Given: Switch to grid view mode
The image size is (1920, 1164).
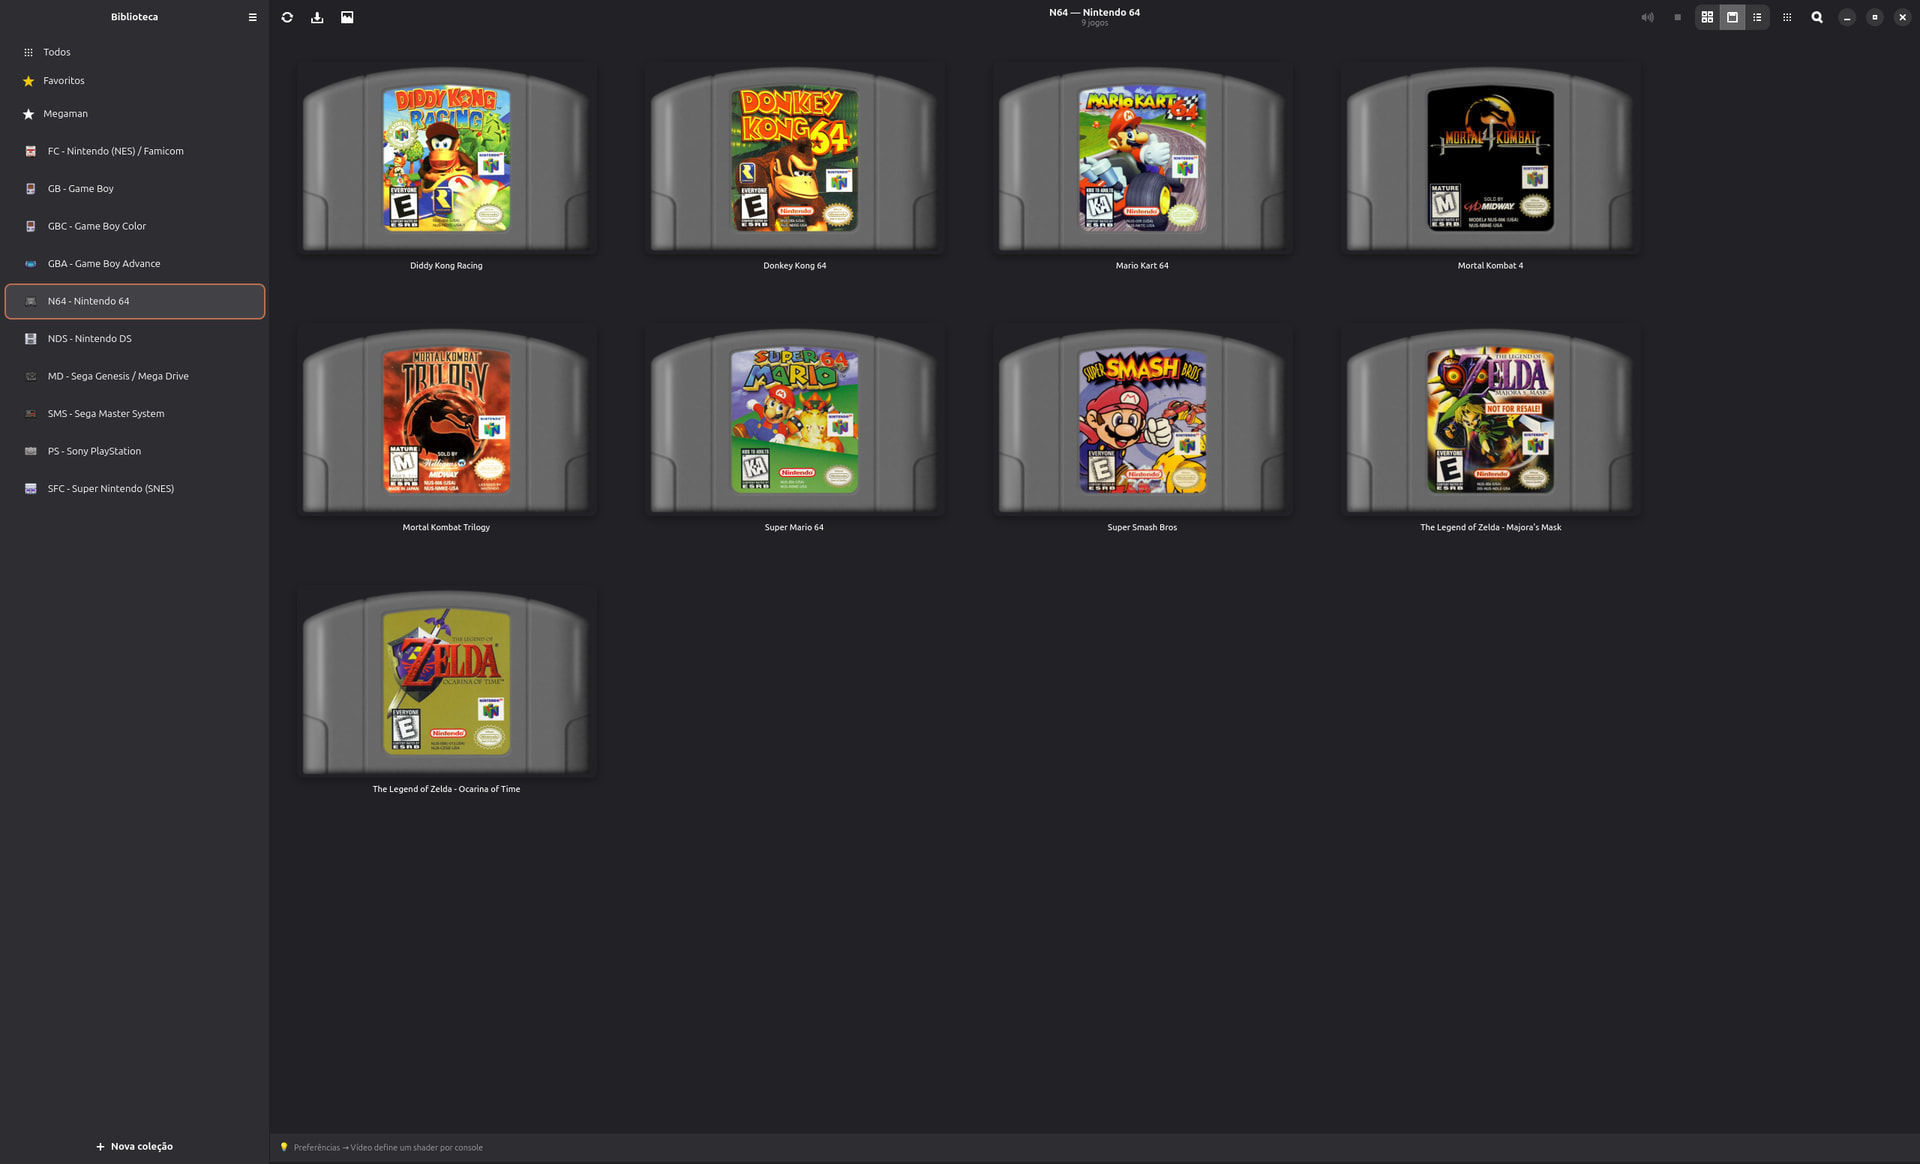Looking at the screenshot, I should click(1707, 17).
